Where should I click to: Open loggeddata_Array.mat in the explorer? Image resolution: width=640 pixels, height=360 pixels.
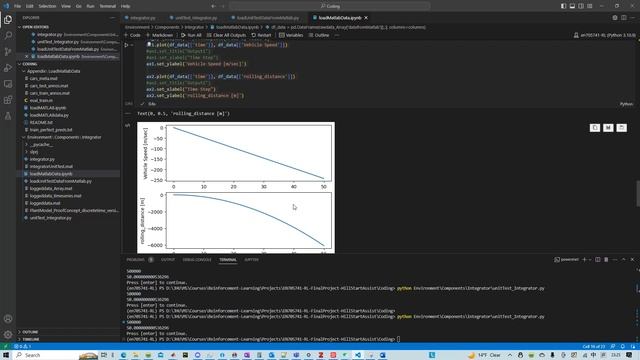click(51, 189)
